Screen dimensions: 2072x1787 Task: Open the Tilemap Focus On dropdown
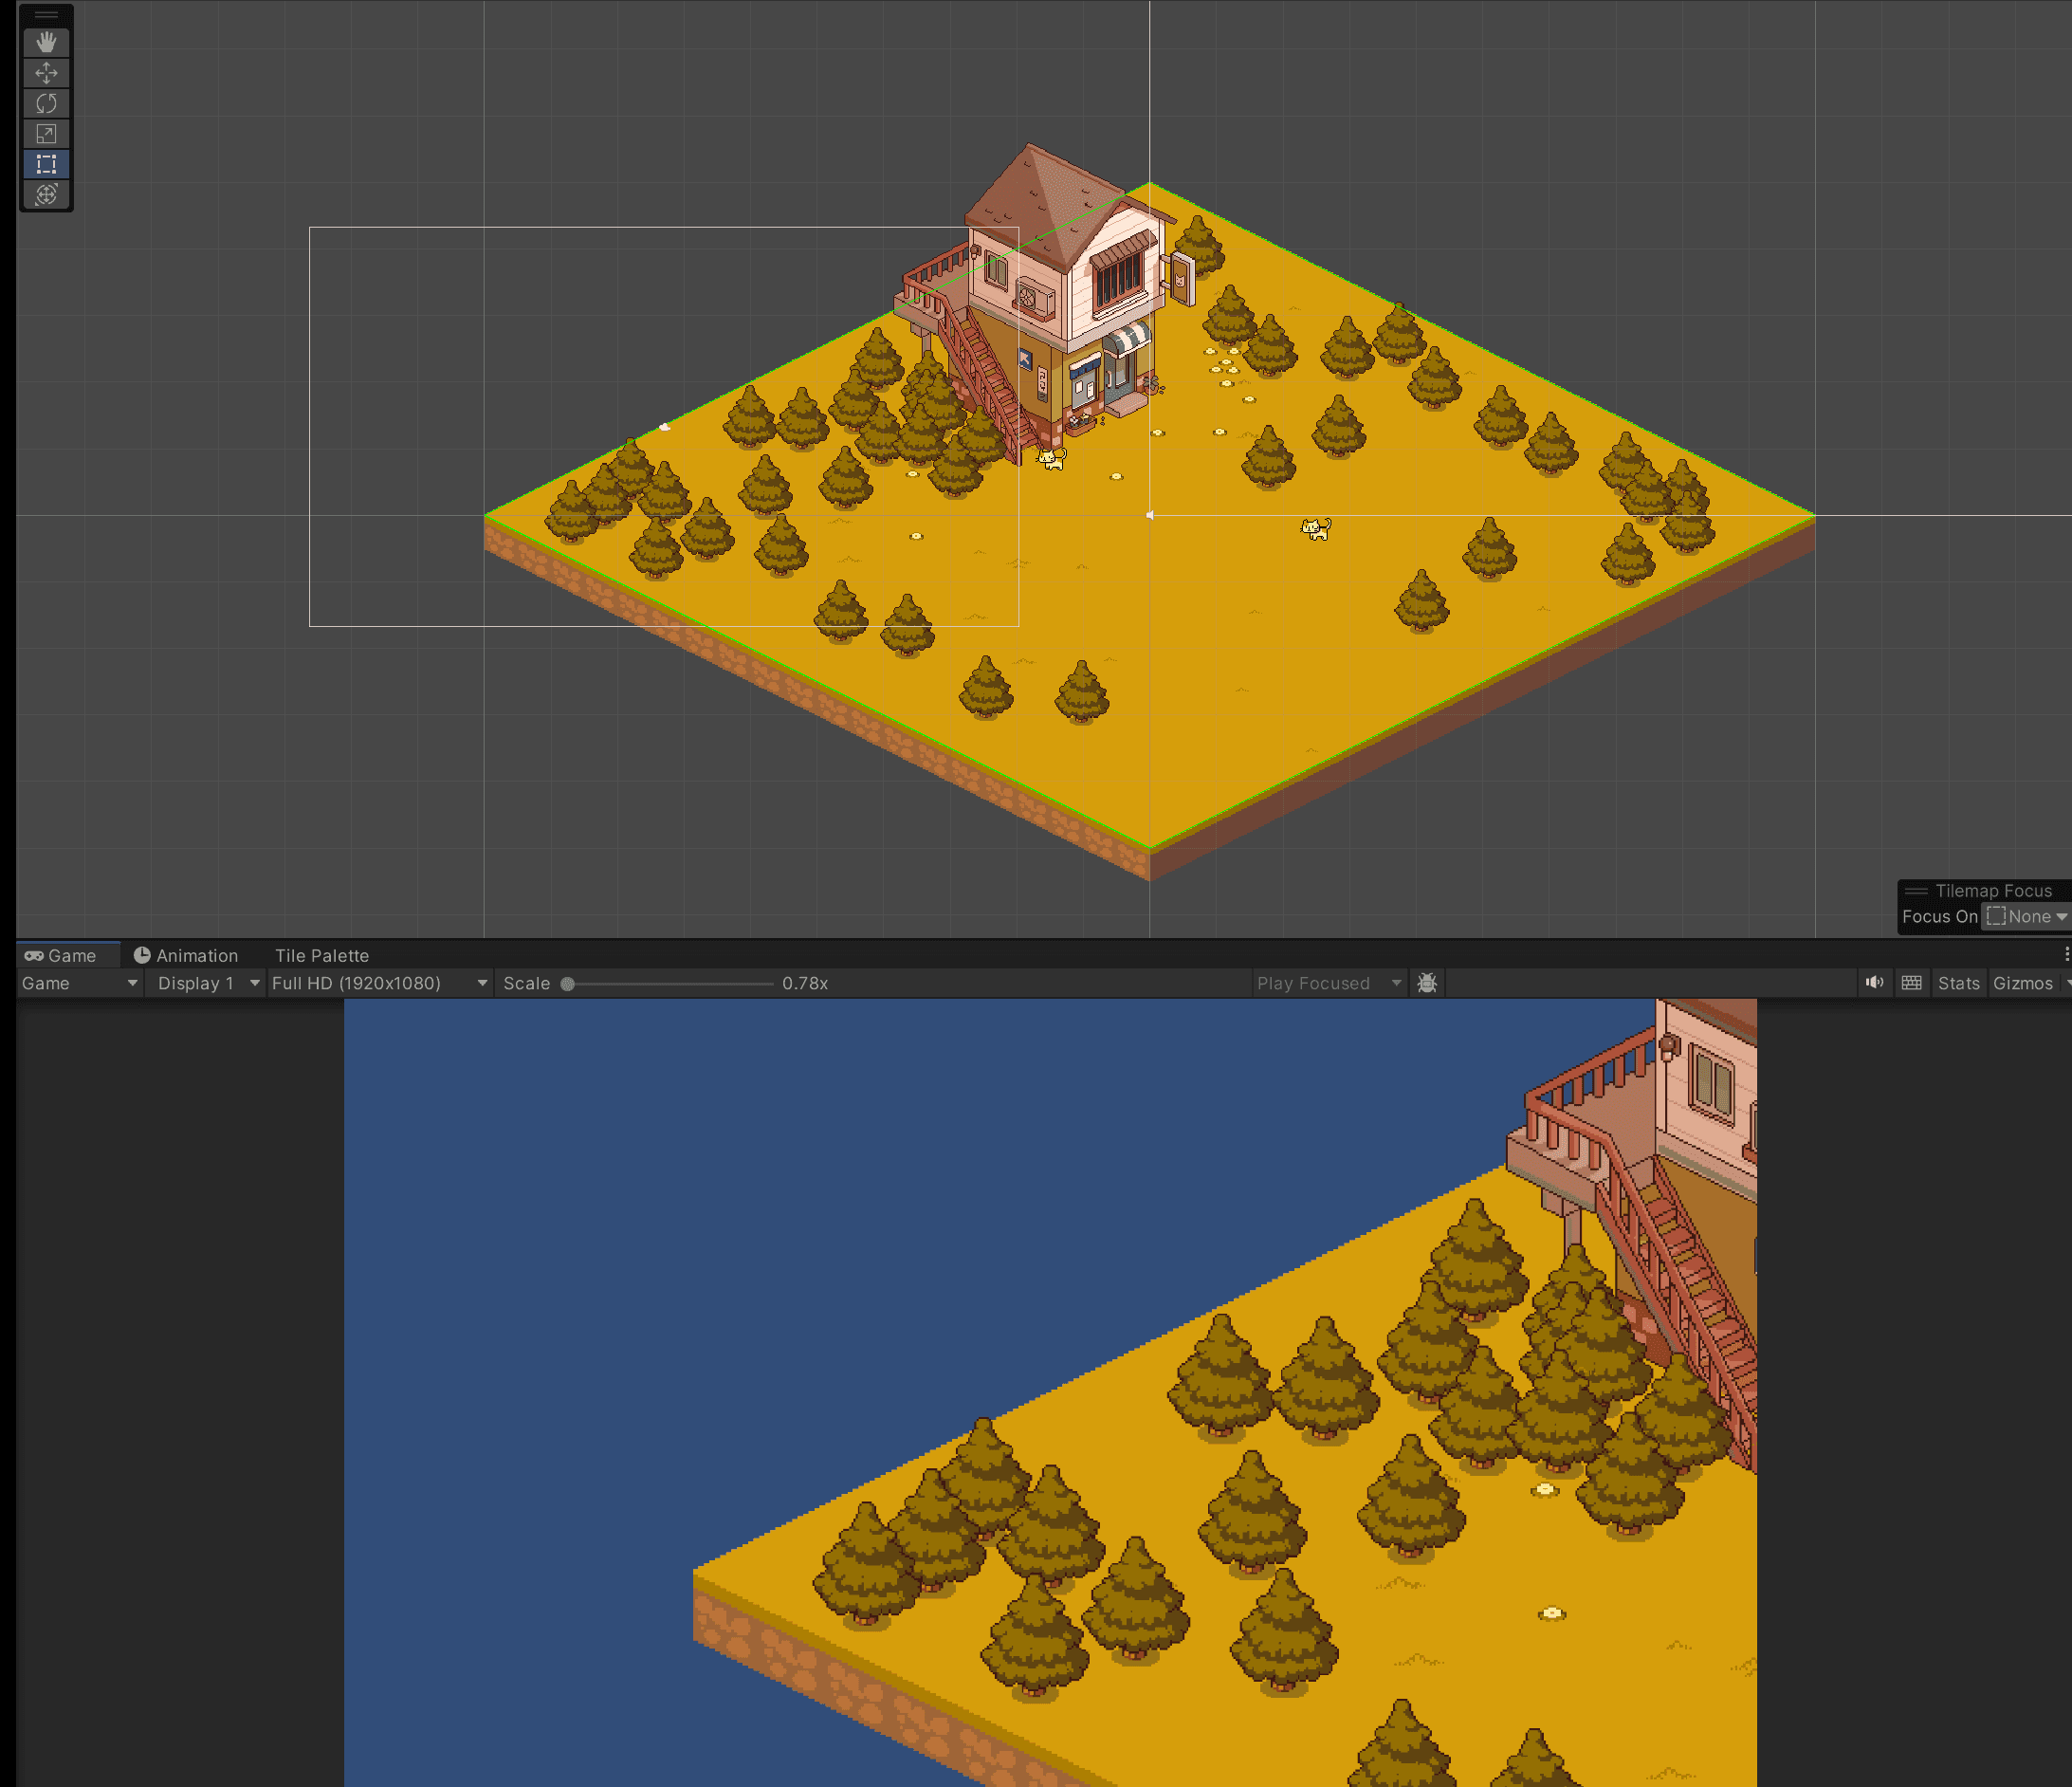(2027, 916)
